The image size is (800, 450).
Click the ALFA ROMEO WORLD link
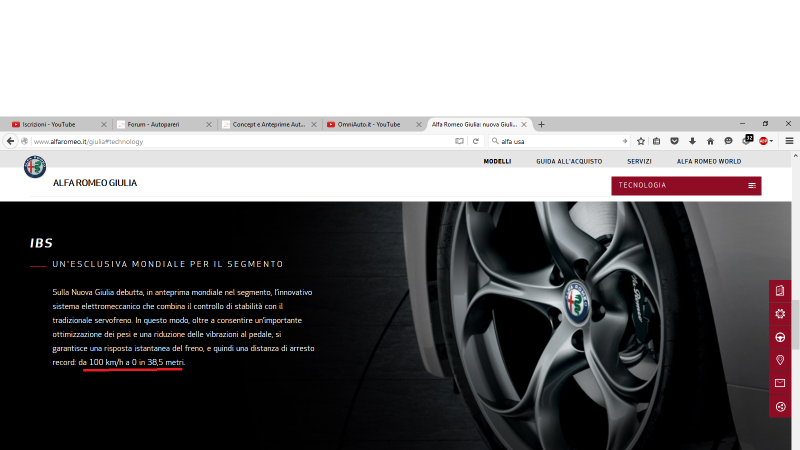[708, 161]
